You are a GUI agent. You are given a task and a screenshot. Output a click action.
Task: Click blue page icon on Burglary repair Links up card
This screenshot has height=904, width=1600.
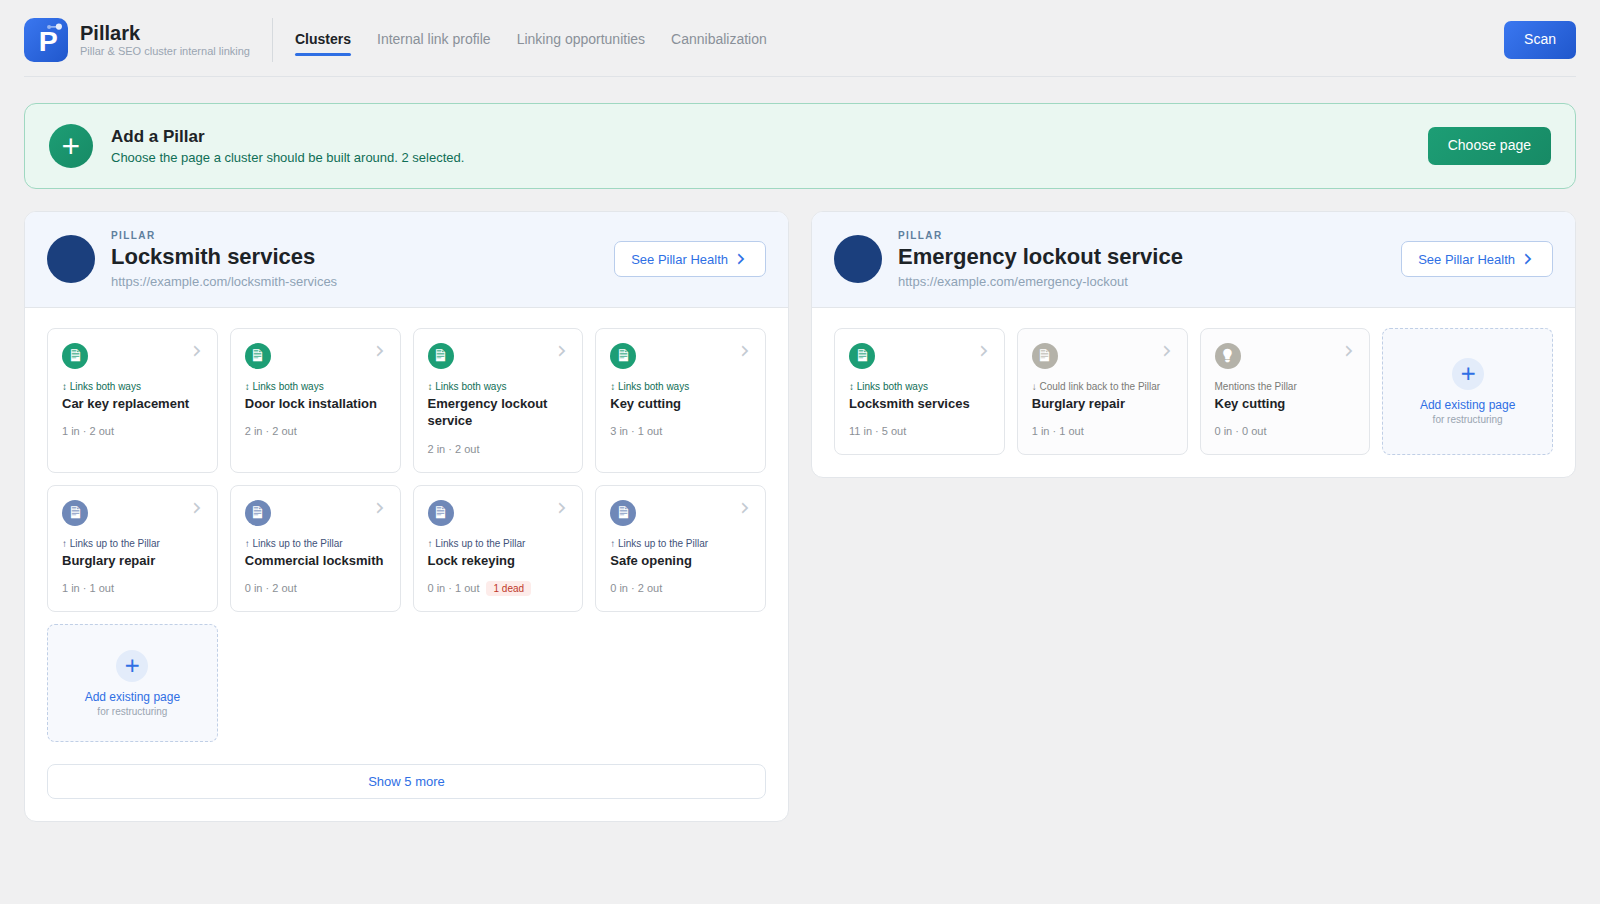click(75, 513)
